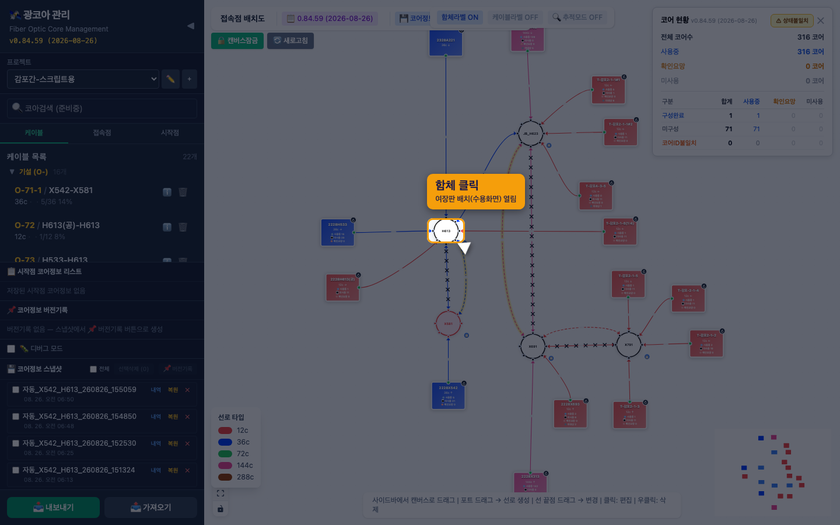Screen dimensions: 840x525
Task: Click the green 72c line-type swatch
Action: [x=225, y=454]
